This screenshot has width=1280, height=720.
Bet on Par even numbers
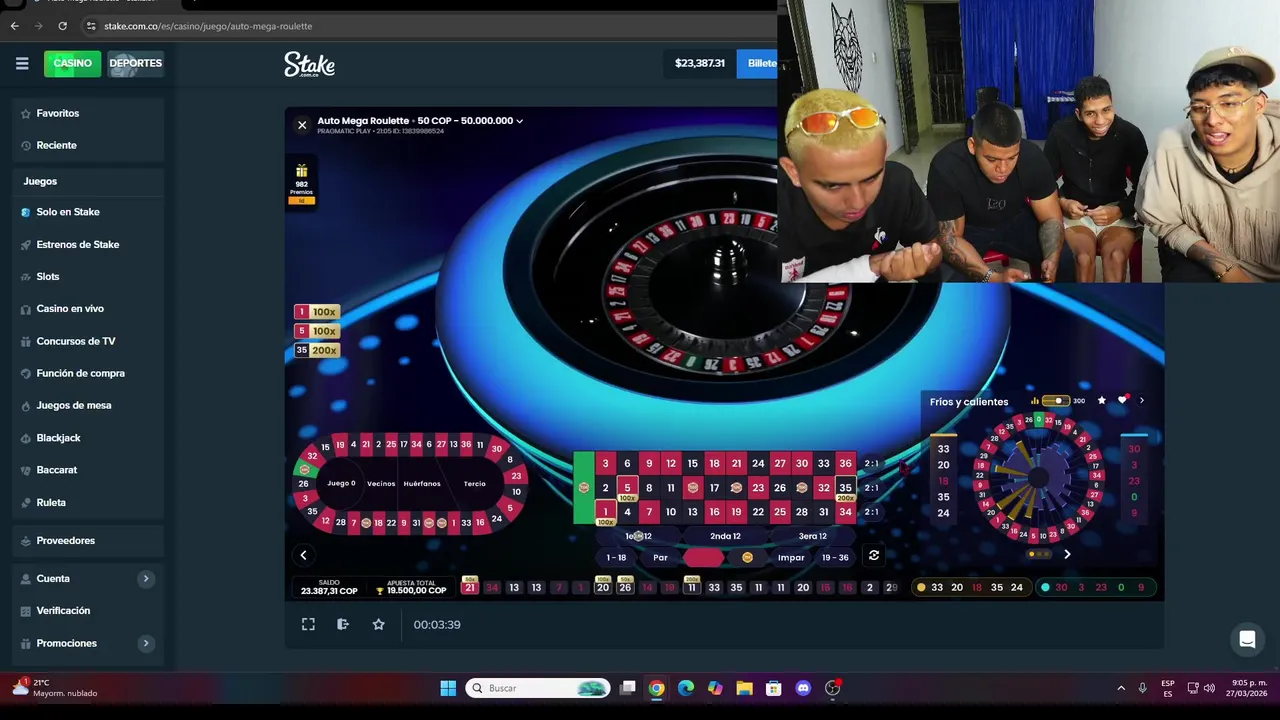[x=660, y=557]
